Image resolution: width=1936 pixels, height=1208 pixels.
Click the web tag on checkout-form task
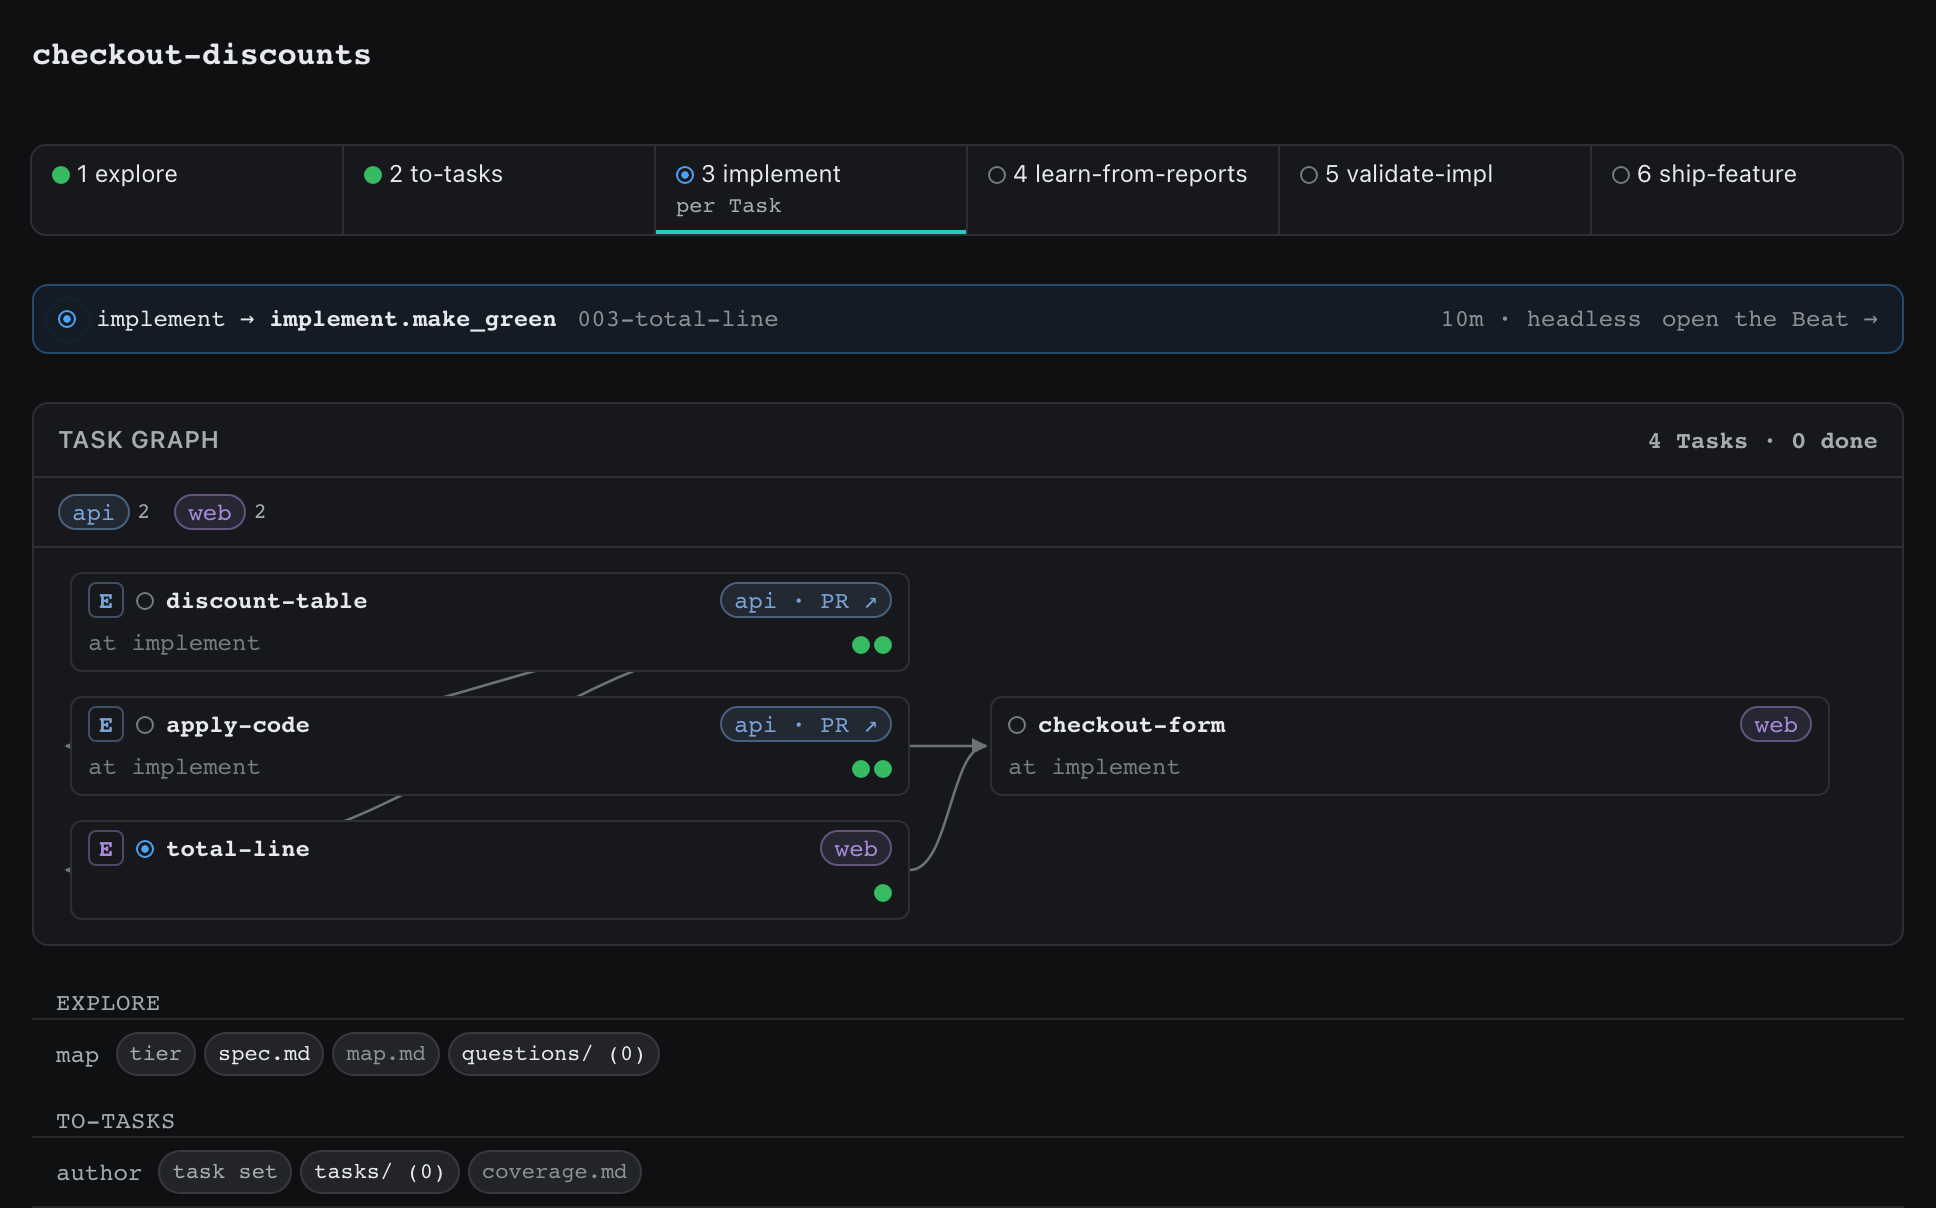(1776, 725)
